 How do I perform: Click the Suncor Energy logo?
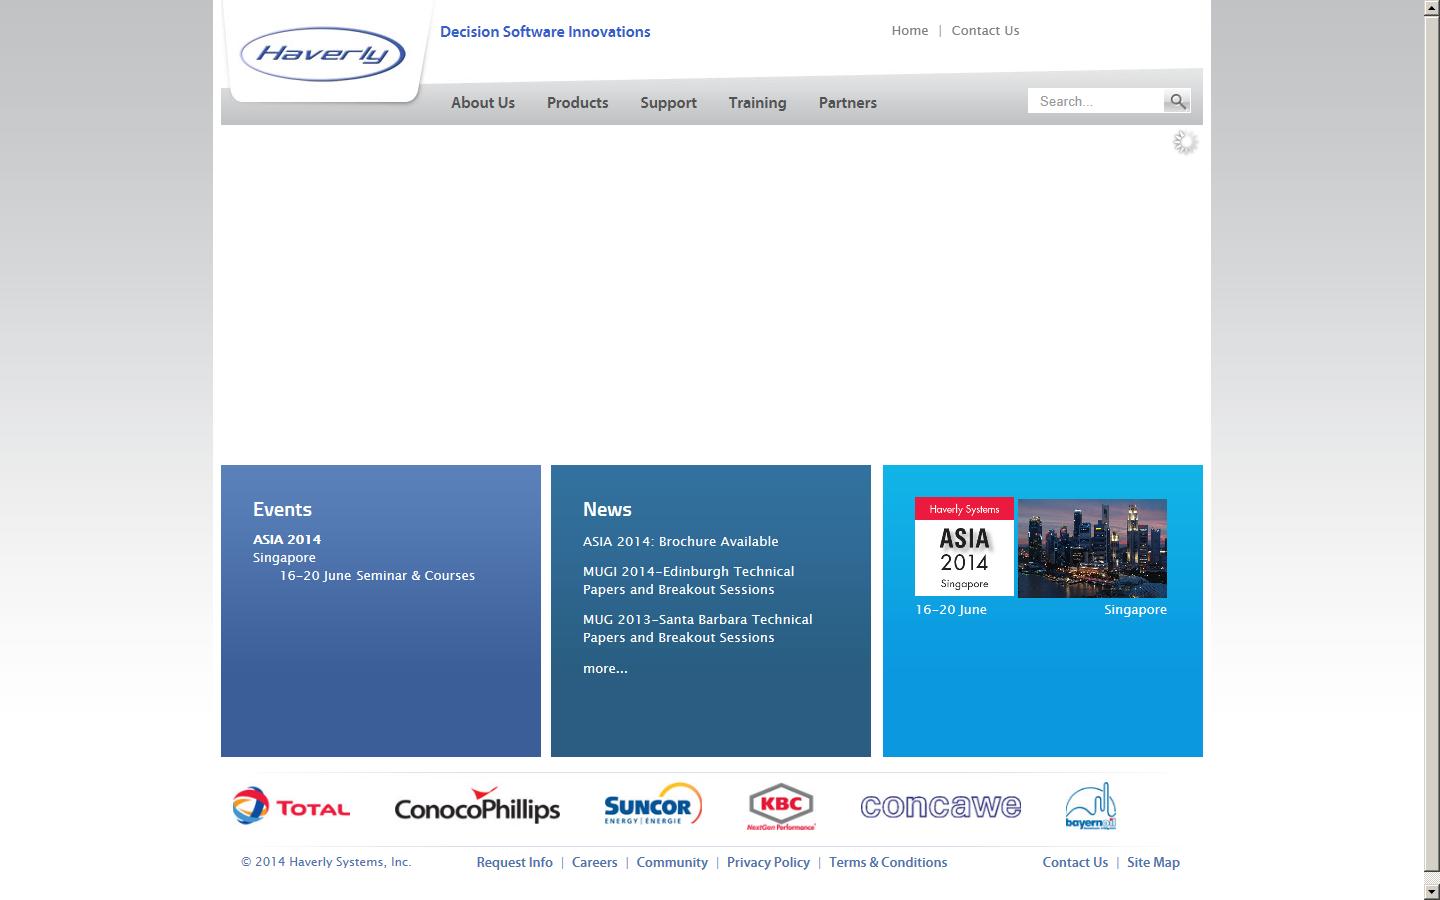click(651, 804)
